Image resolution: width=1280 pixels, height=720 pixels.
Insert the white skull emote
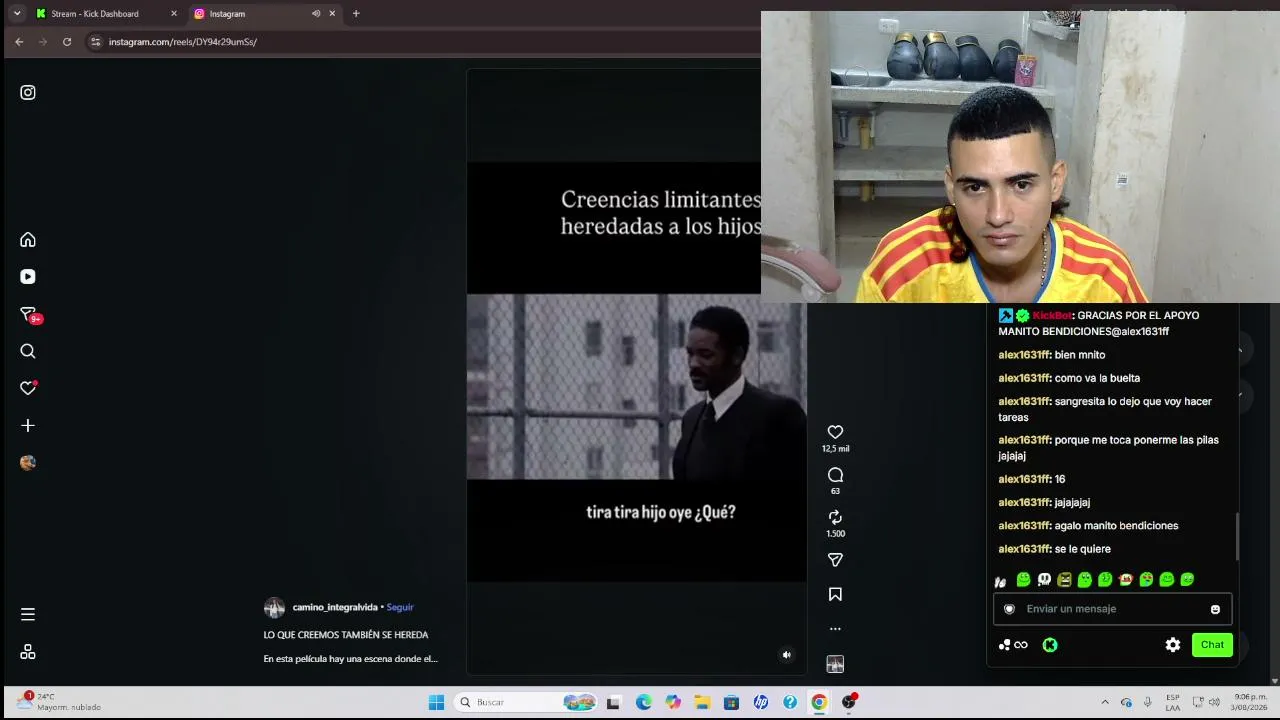click(1044, 580)
